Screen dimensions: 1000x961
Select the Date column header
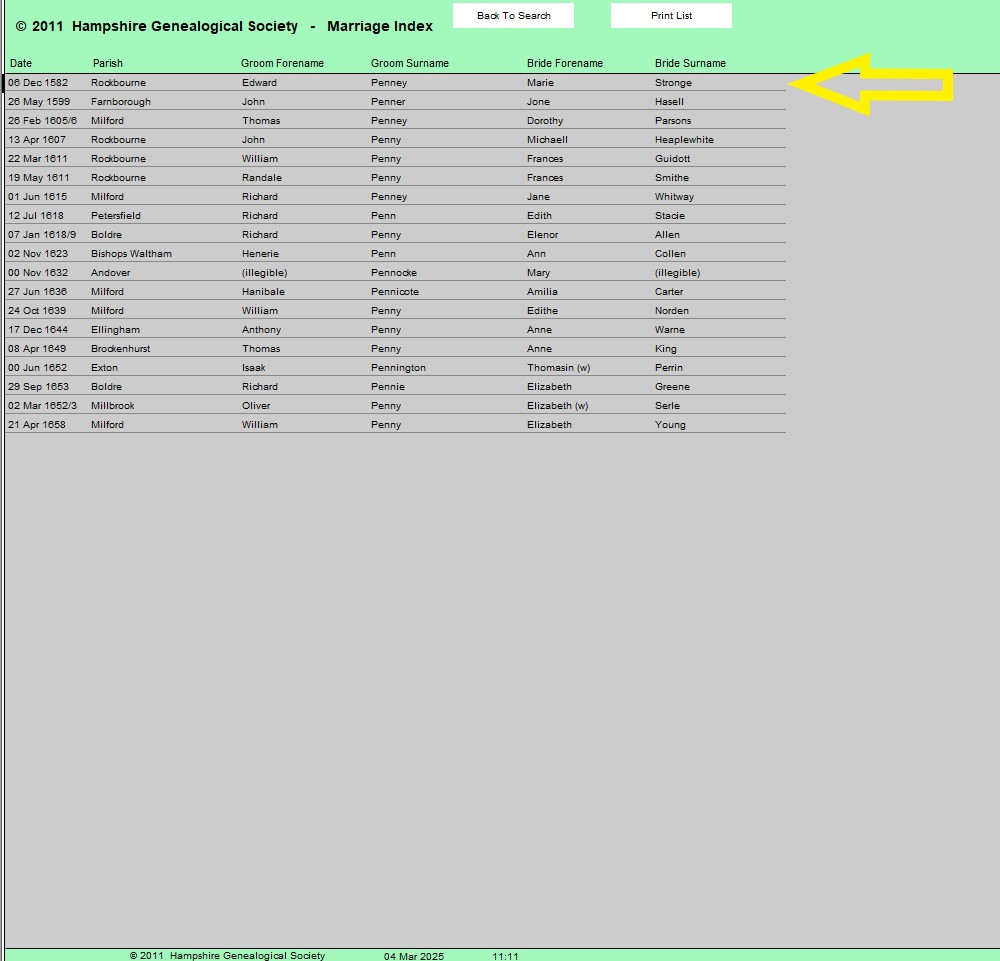pos(21,64)
